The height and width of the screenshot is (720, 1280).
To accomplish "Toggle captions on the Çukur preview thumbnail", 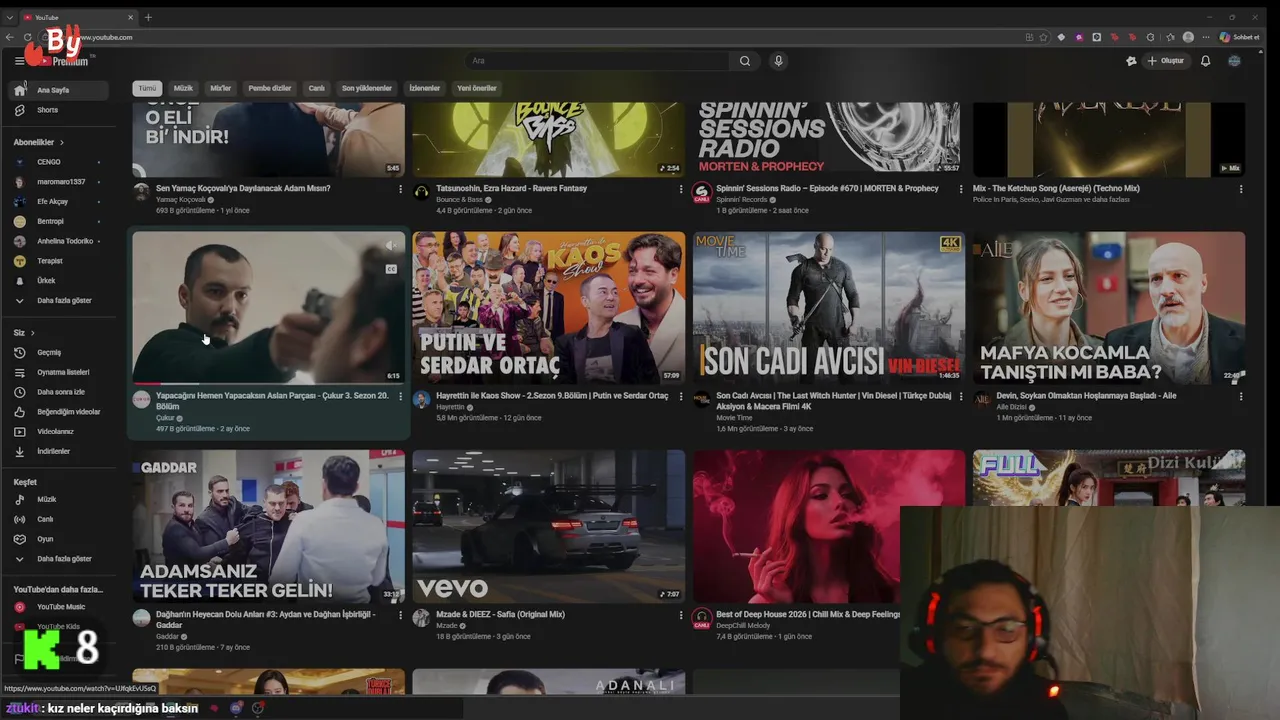I will click(391, 269).
